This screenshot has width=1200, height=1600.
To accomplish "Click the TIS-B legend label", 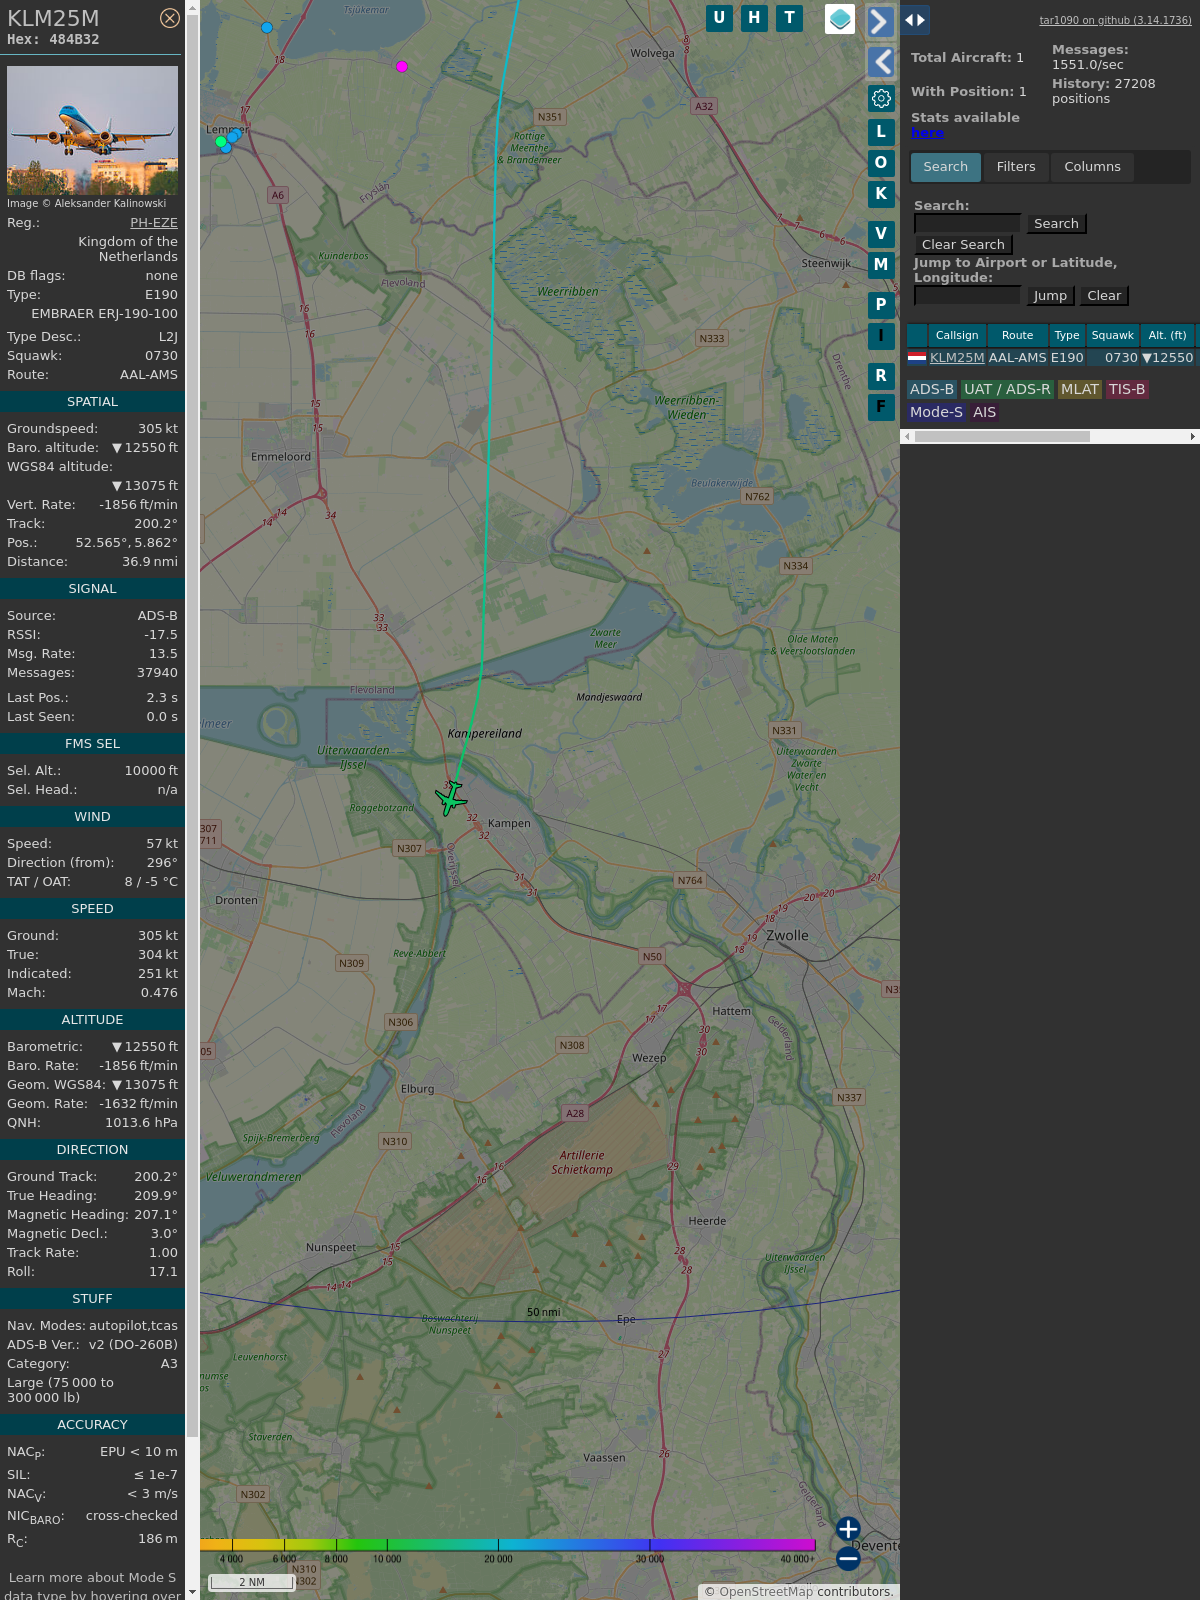I will click(1127, 390).
